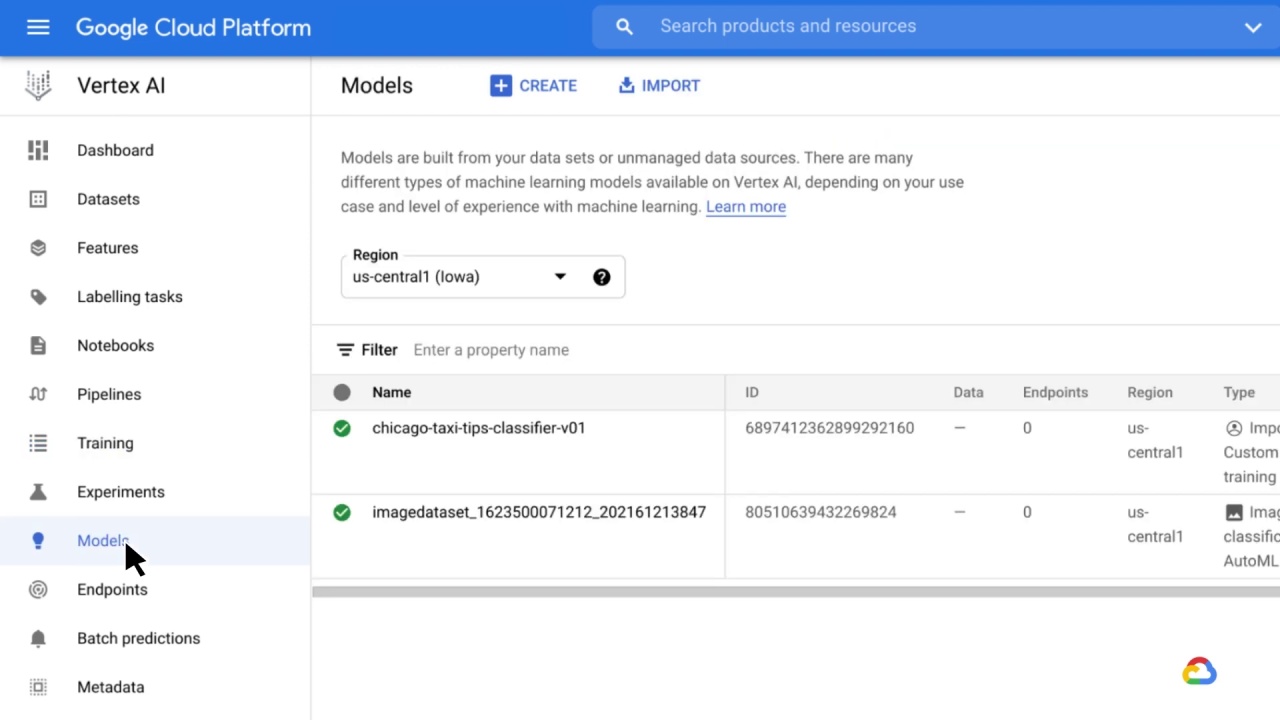Click the Vertex AI product logo icon
1280x720 pixels.
coord(38,85)
